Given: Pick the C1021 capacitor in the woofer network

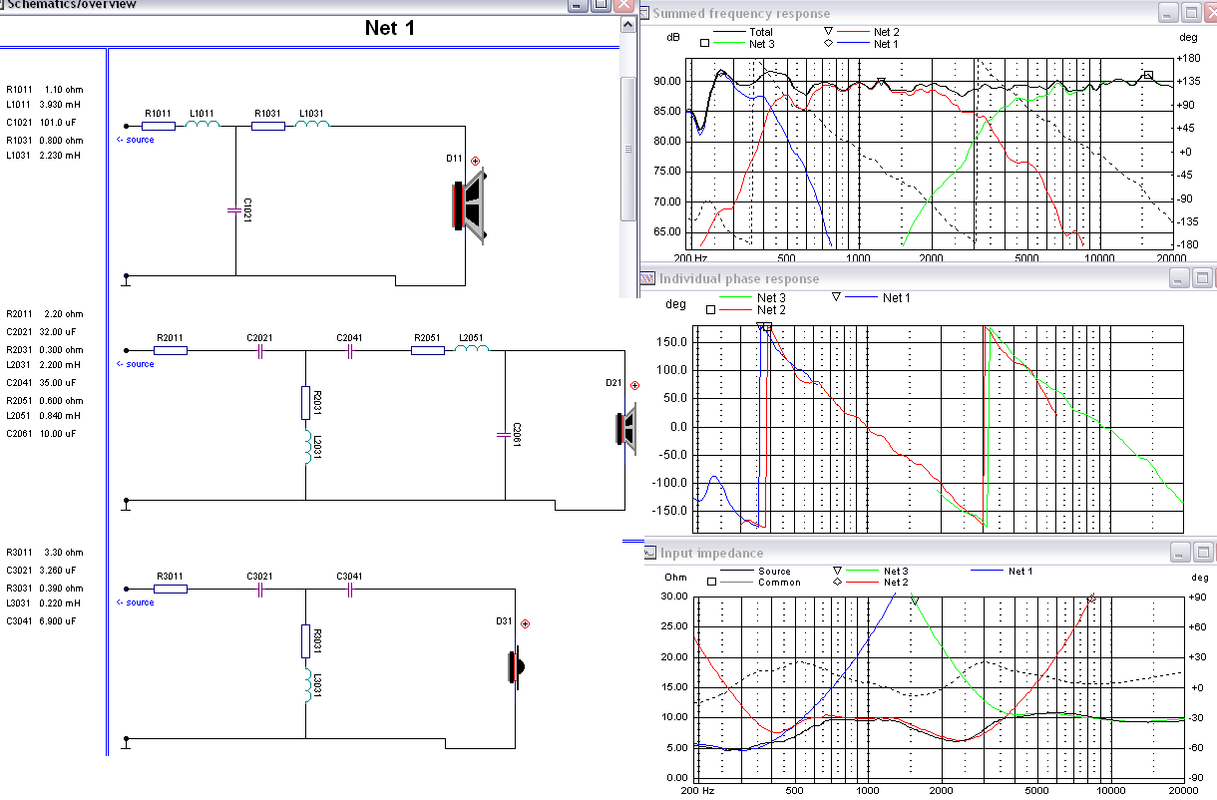Looking at the screenshot, I should [236, 210].
